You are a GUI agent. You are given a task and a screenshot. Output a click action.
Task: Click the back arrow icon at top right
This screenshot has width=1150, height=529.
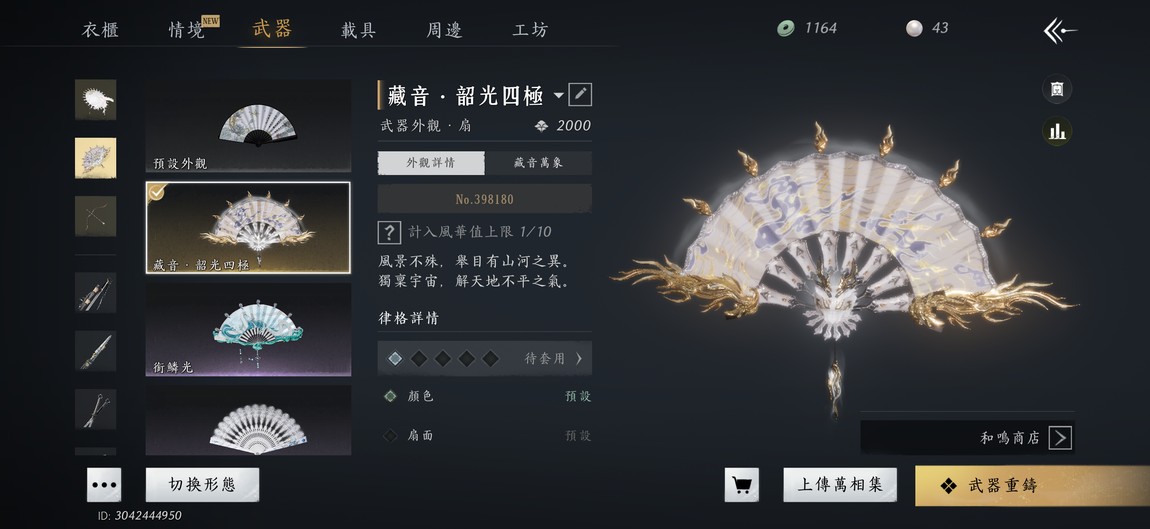pos(1060,30)
